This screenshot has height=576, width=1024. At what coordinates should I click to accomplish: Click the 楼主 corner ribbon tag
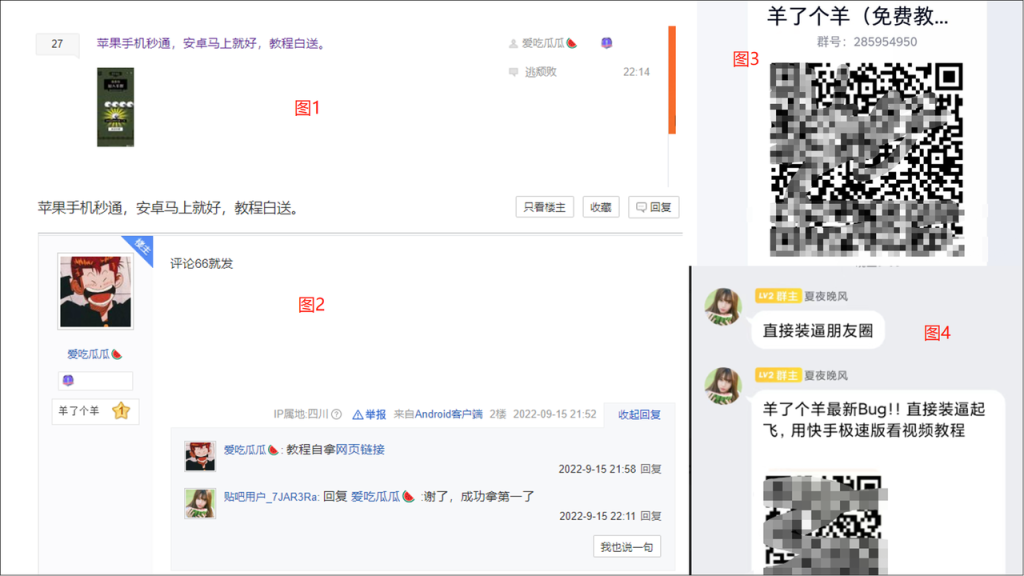point(142,248)
